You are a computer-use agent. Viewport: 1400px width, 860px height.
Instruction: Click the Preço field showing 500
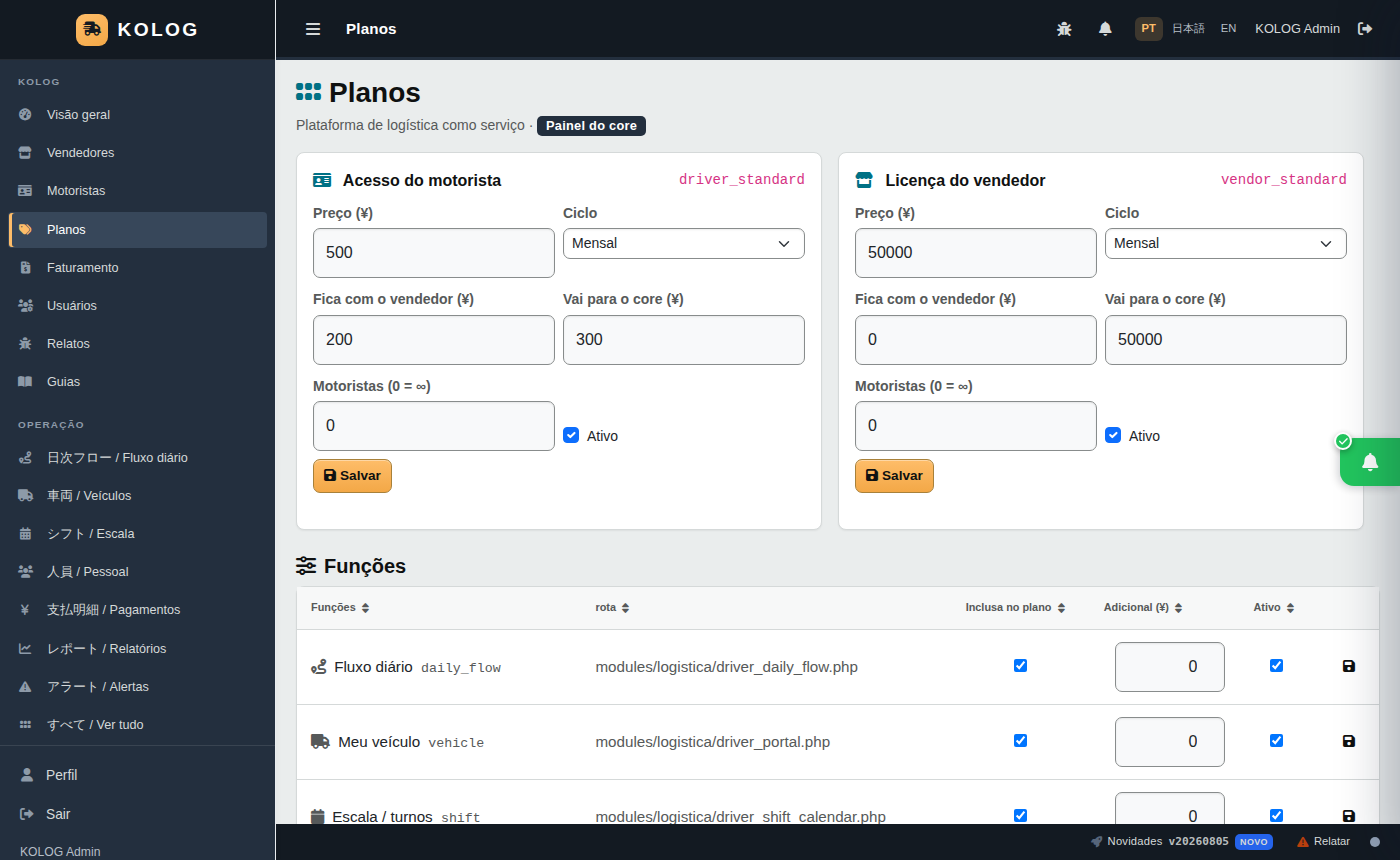[x=434, y=253]
